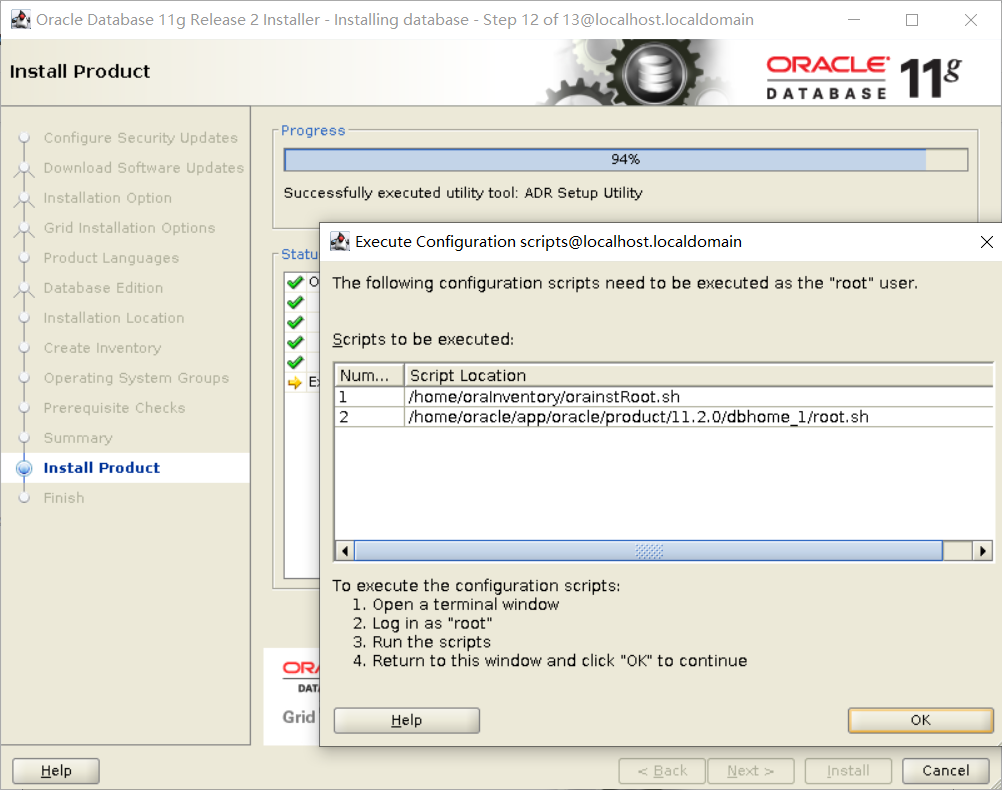Image resolution: width=1002 pixels, height=790 pixels.
Task: Click the Script Location column header
Action: pyautogui.click(x=699, y=375)
